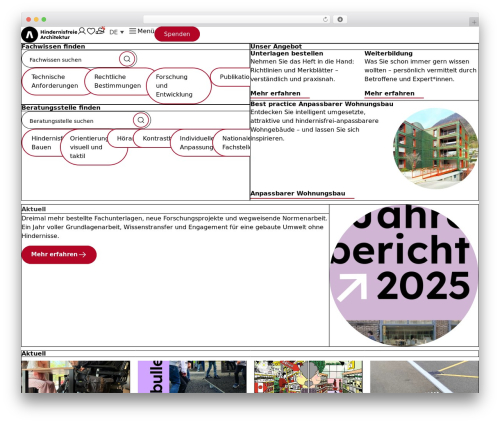
Task: Select the Technische Anforderungen chip
Action: pos(55,81)
